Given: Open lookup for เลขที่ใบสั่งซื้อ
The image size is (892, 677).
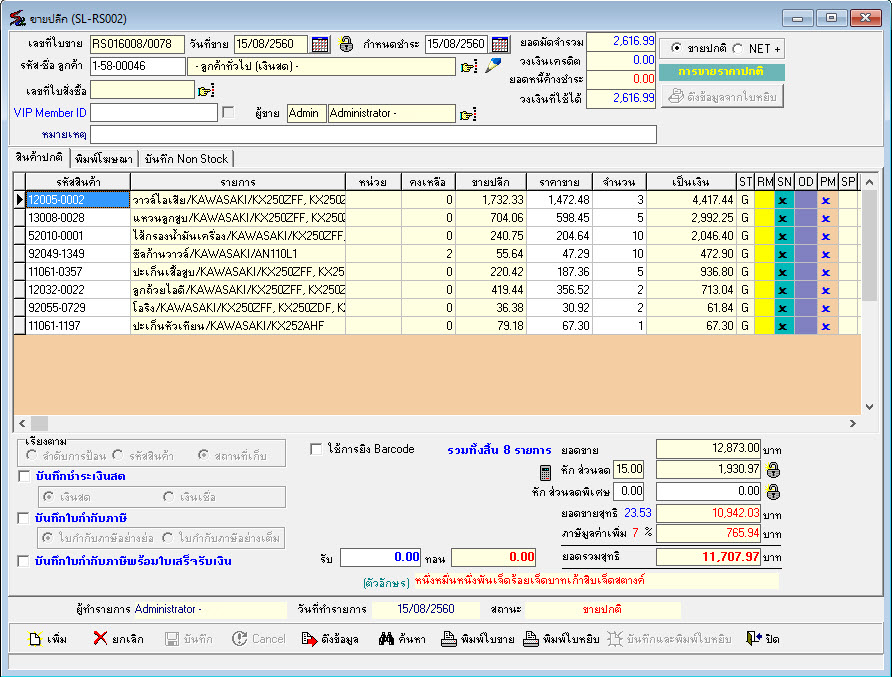Looking at the screenshot, I should (205, 90).
